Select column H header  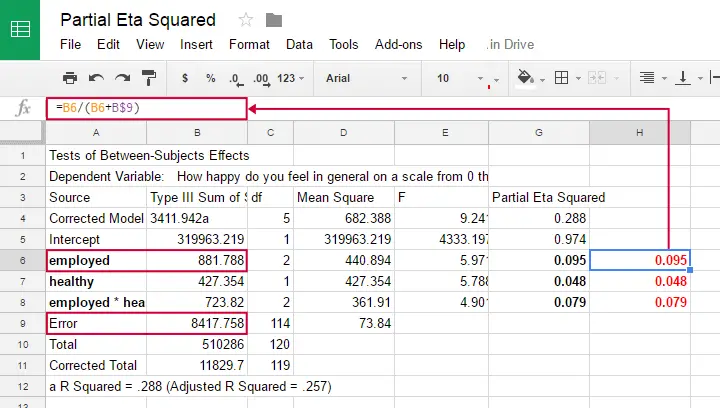[640, 133]
